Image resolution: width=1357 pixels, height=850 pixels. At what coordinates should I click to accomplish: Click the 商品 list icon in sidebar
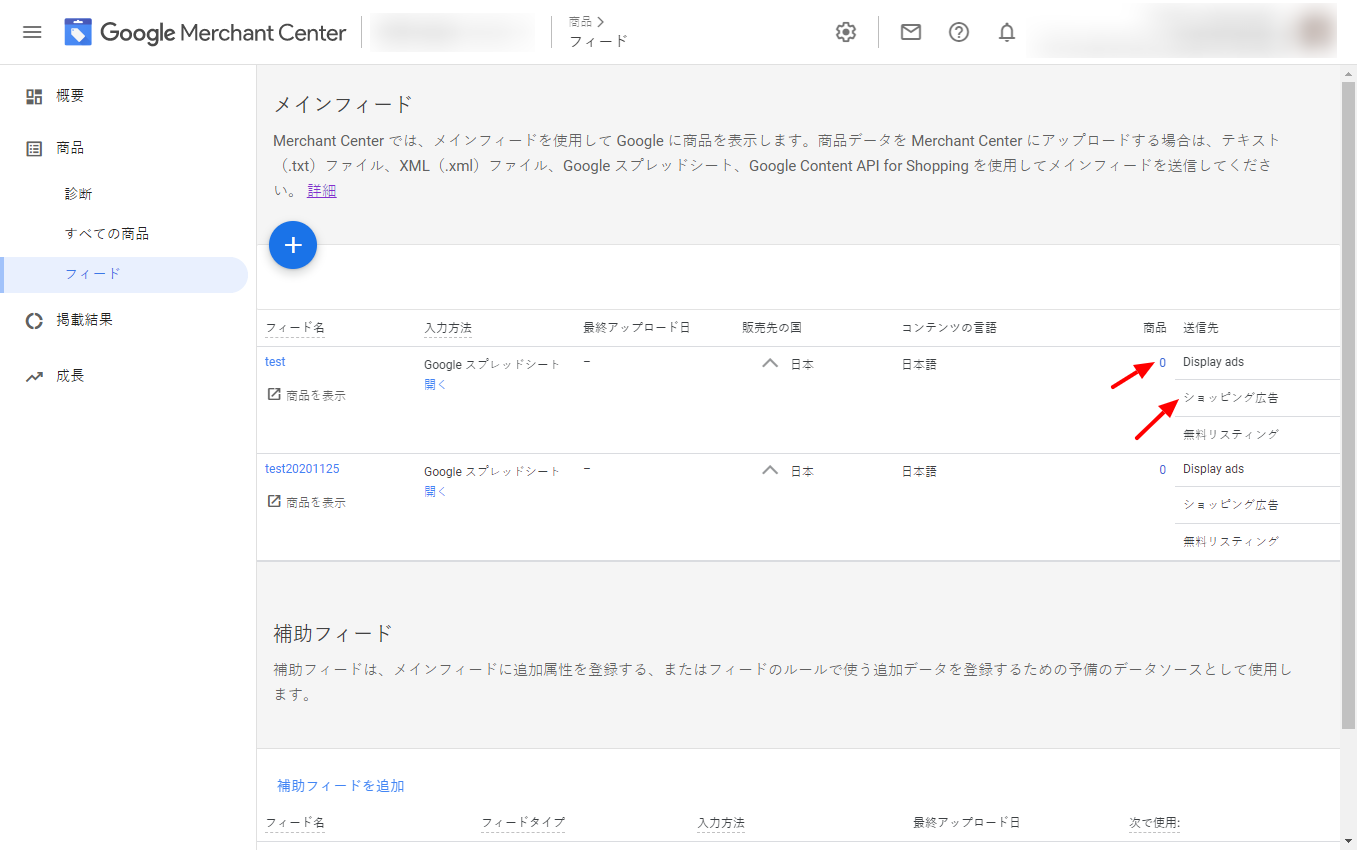point(34,148)
